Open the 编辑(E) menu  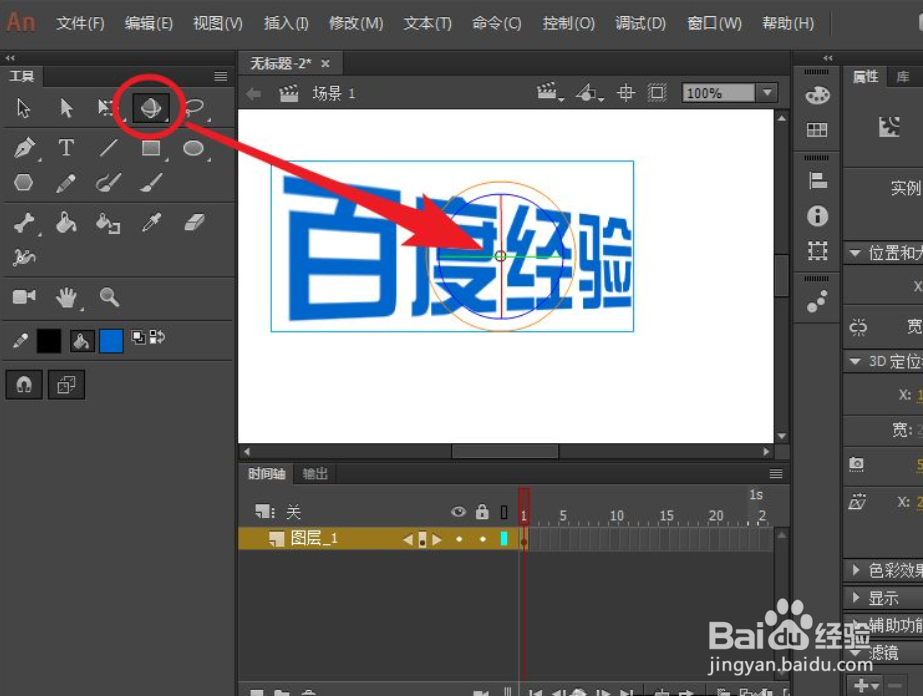click(x=148, y=24)
